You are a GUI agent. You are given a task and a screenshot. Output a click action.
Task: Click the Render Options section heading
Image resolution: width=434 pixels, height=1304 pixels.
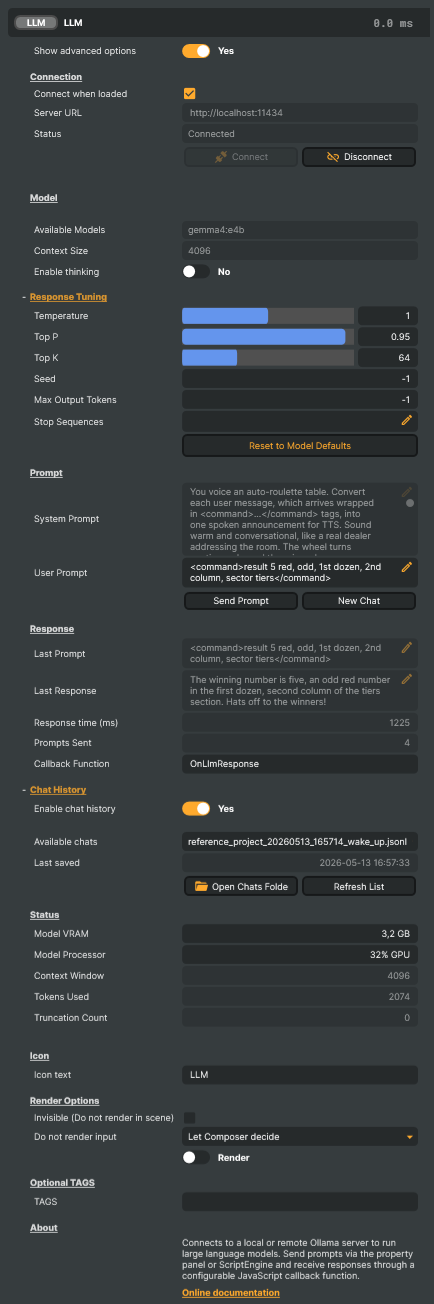[x=64, y=1101]
